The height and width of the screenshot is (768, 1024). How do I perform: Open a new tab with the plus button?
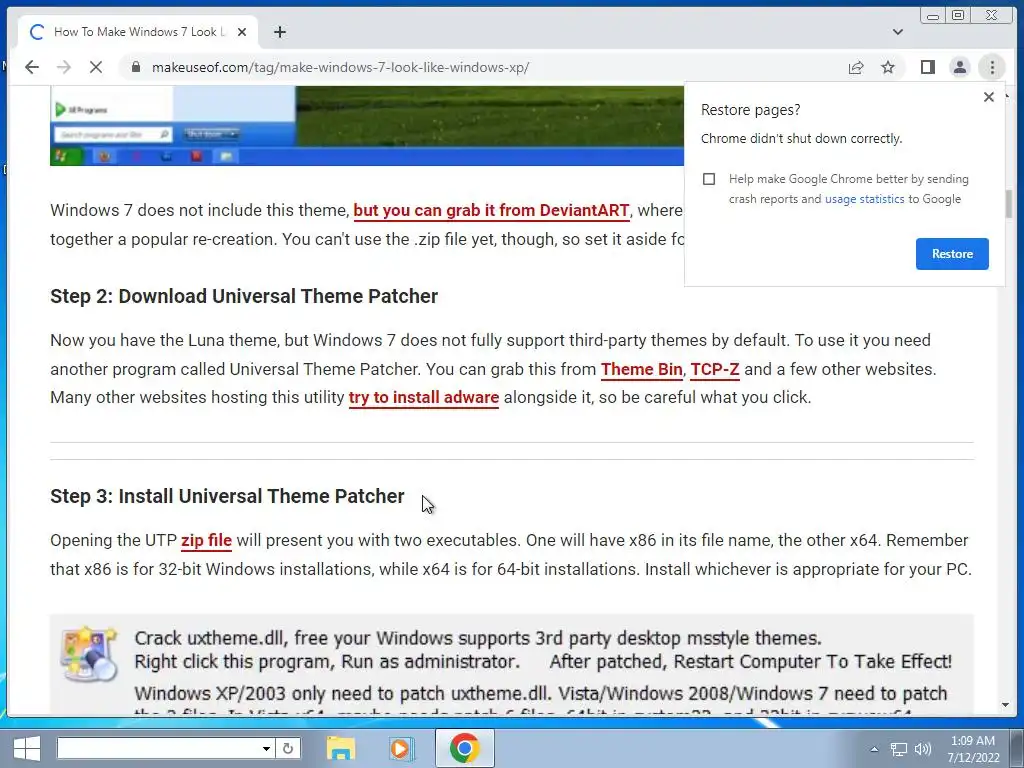[x=280, y=32]
